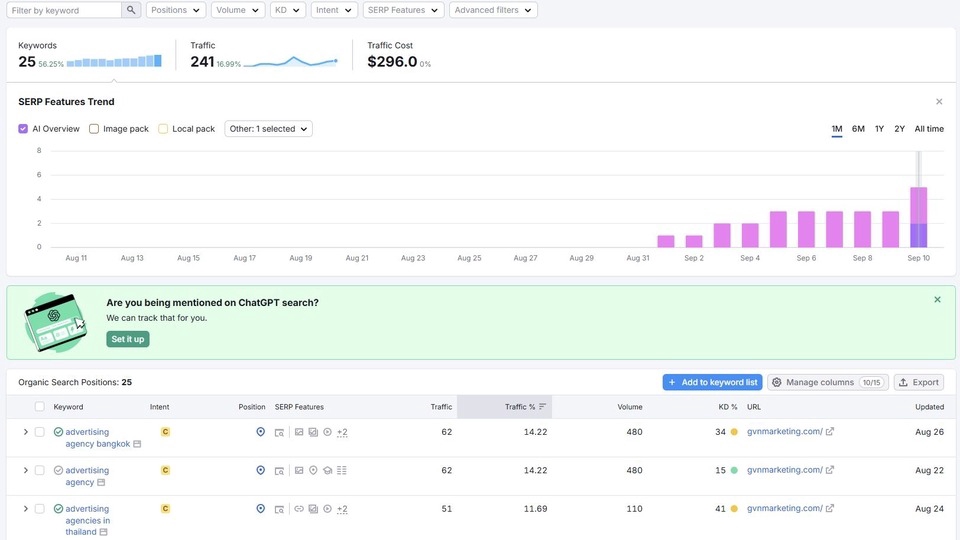The image size is (960, 540).
Task: Close the SERP Features Trend panel
Action: 938,102
